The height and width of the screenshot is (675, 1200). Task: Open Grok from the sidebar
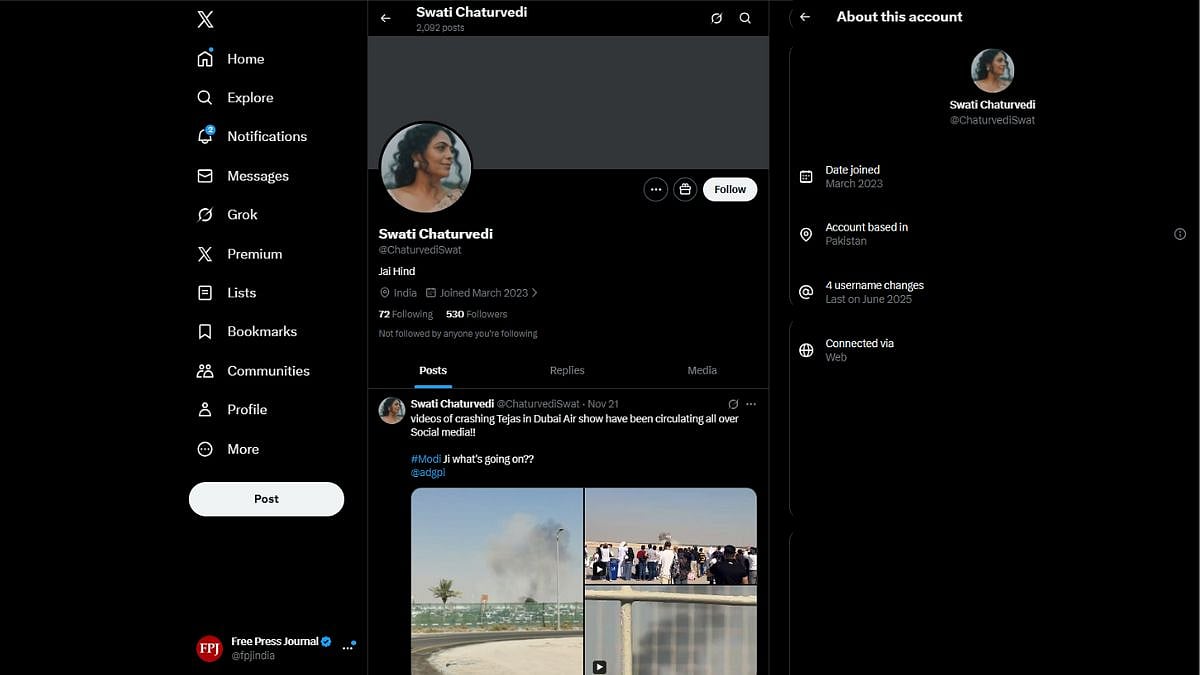242,214
